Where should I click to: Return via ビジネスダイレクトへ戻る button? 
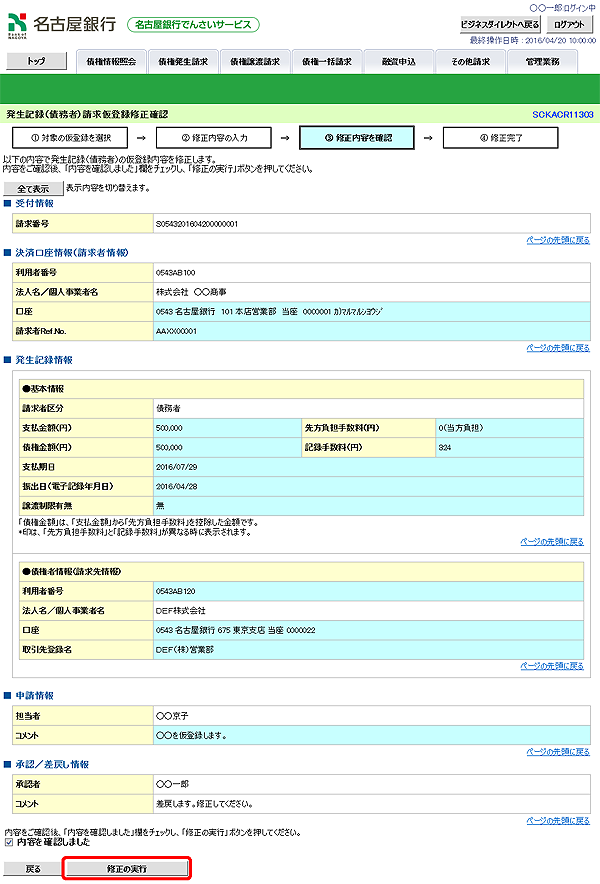pyautogui.click(x=500, y=24)
